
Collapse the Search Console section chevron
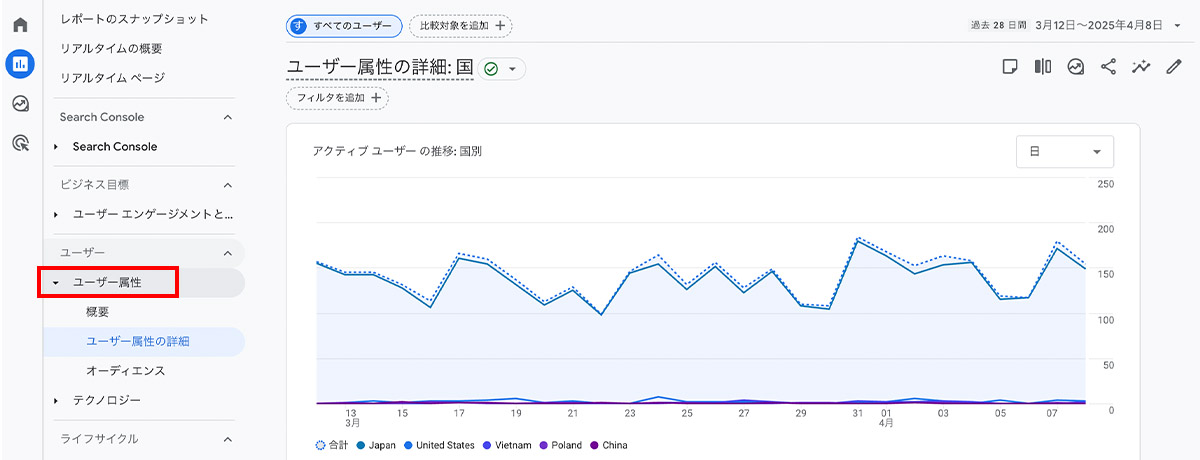pyautogui.click(x=227, y=118)
